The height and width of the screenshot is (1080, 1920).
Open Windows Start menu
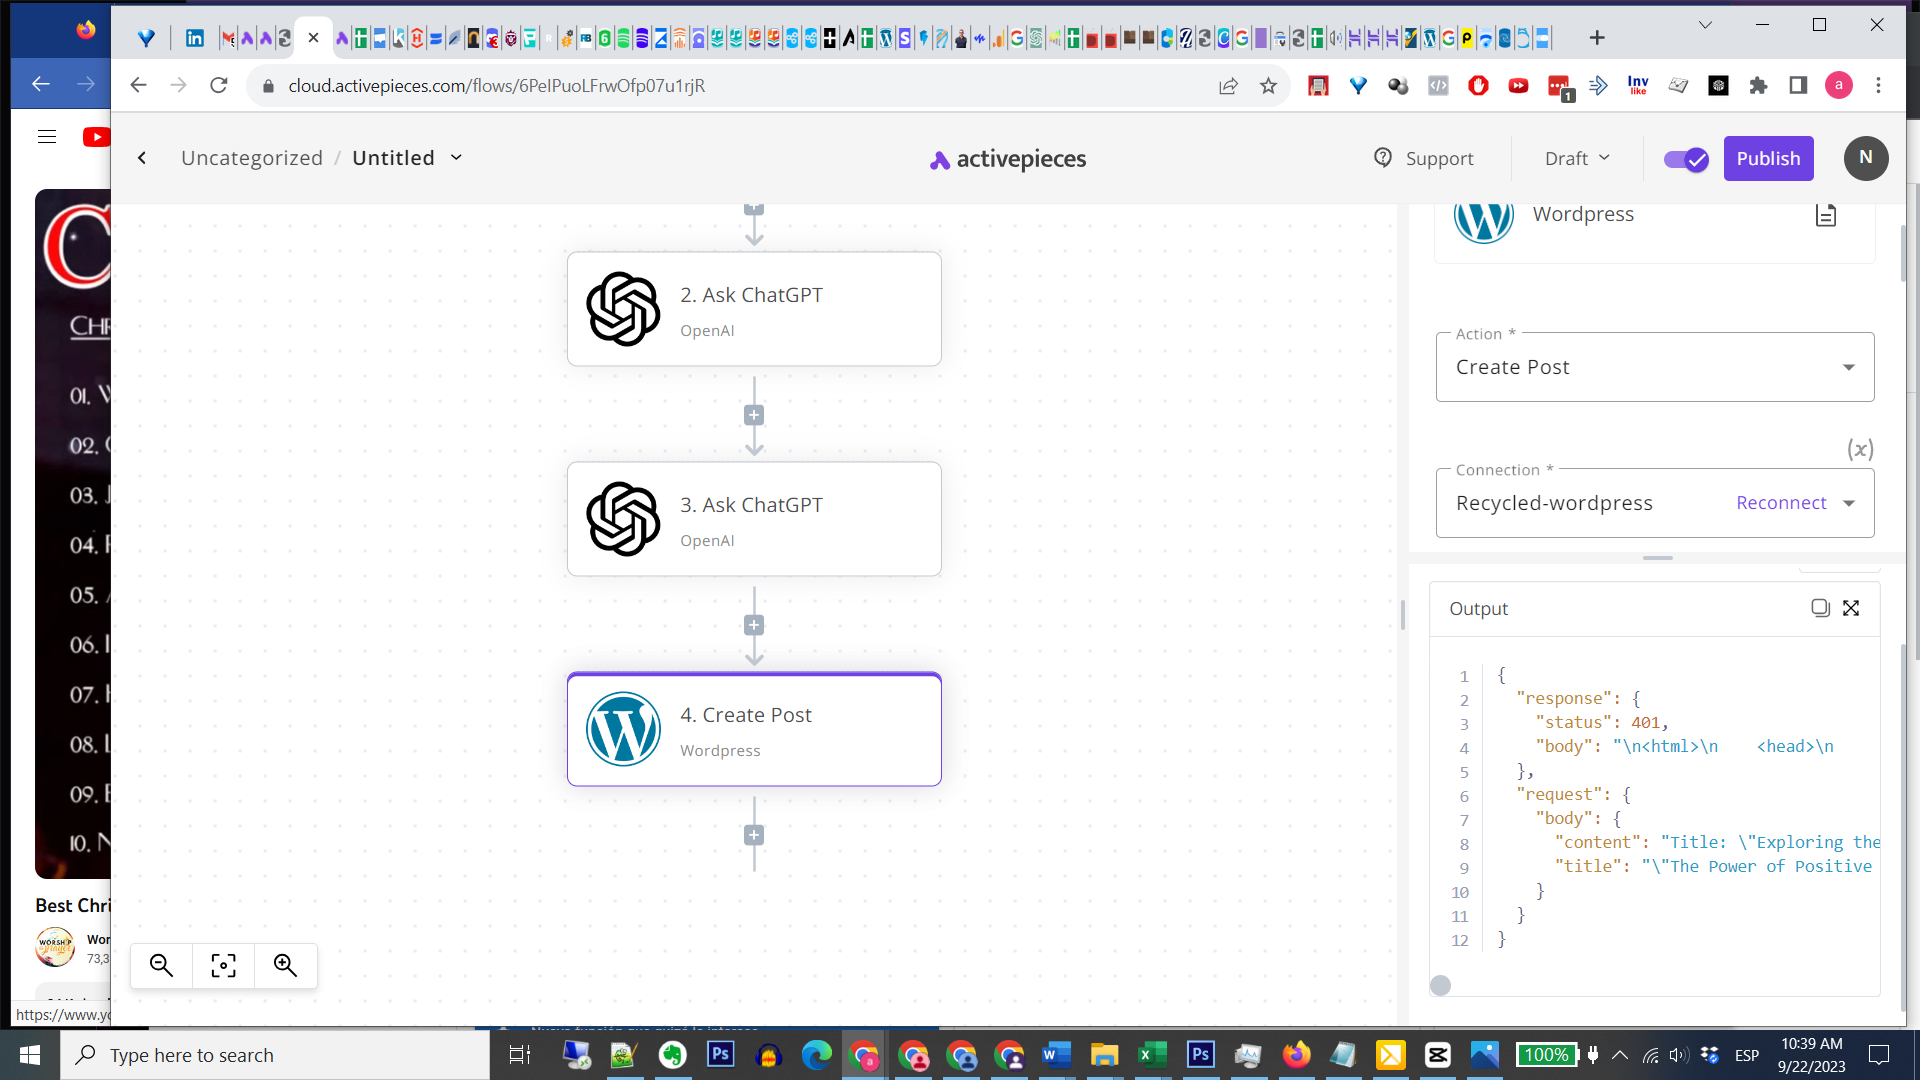[x=30, y=1055]
